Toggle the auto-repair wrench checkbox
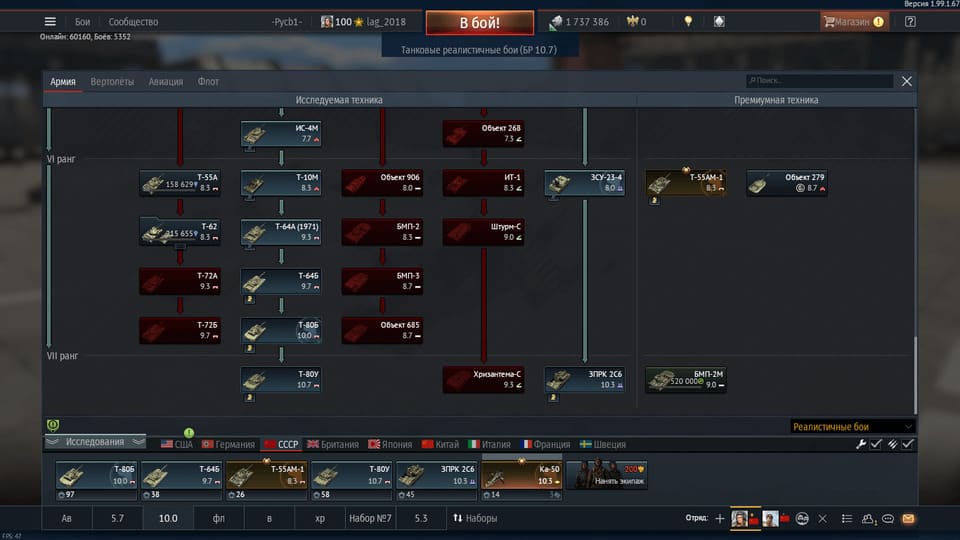The height and width of the screenshot is (540, 960). 876,444
